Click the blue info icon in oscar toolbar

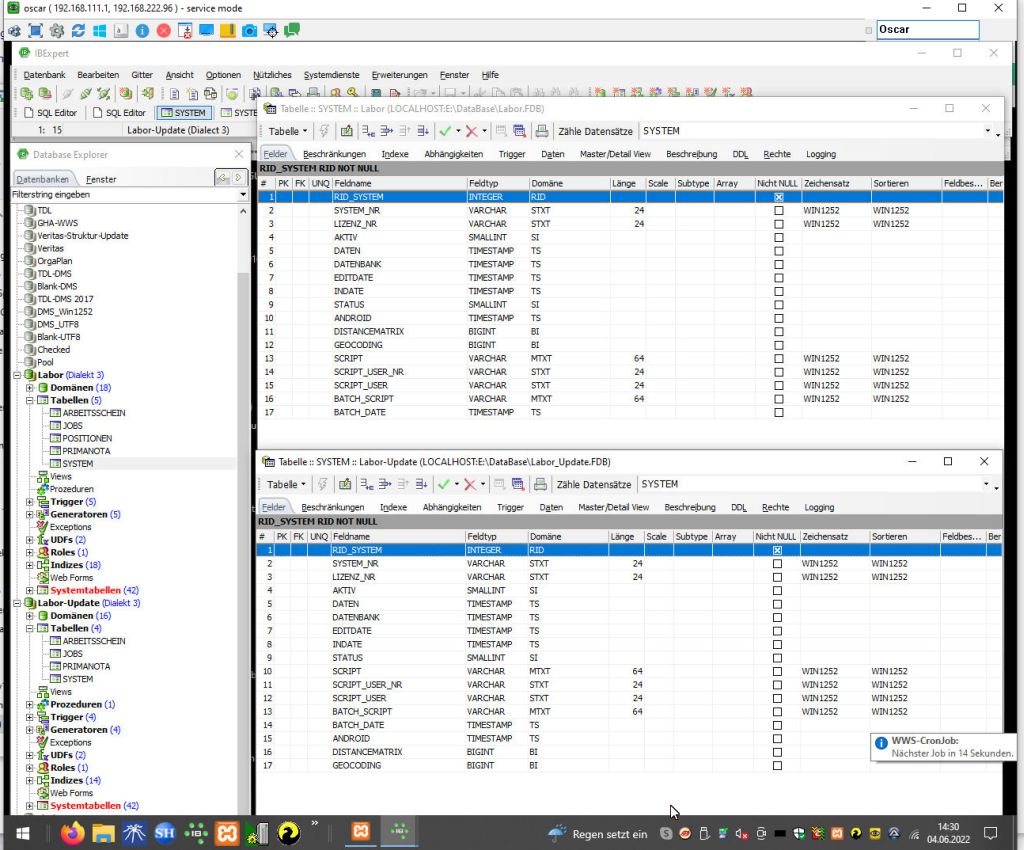click(142, 30)
